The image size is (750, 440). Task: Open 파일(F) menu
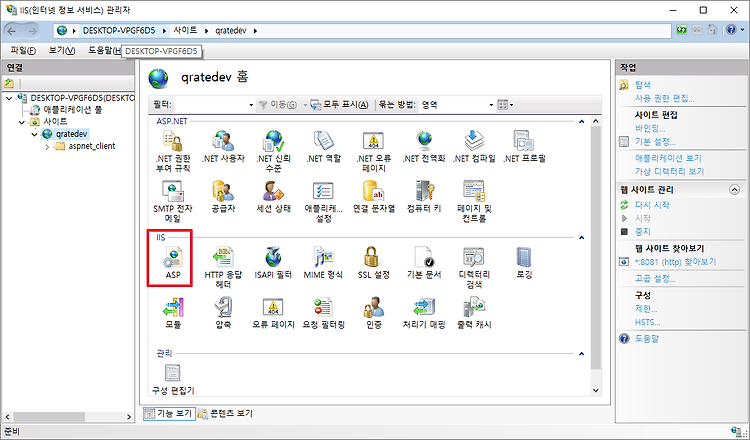tap(23, 50)
